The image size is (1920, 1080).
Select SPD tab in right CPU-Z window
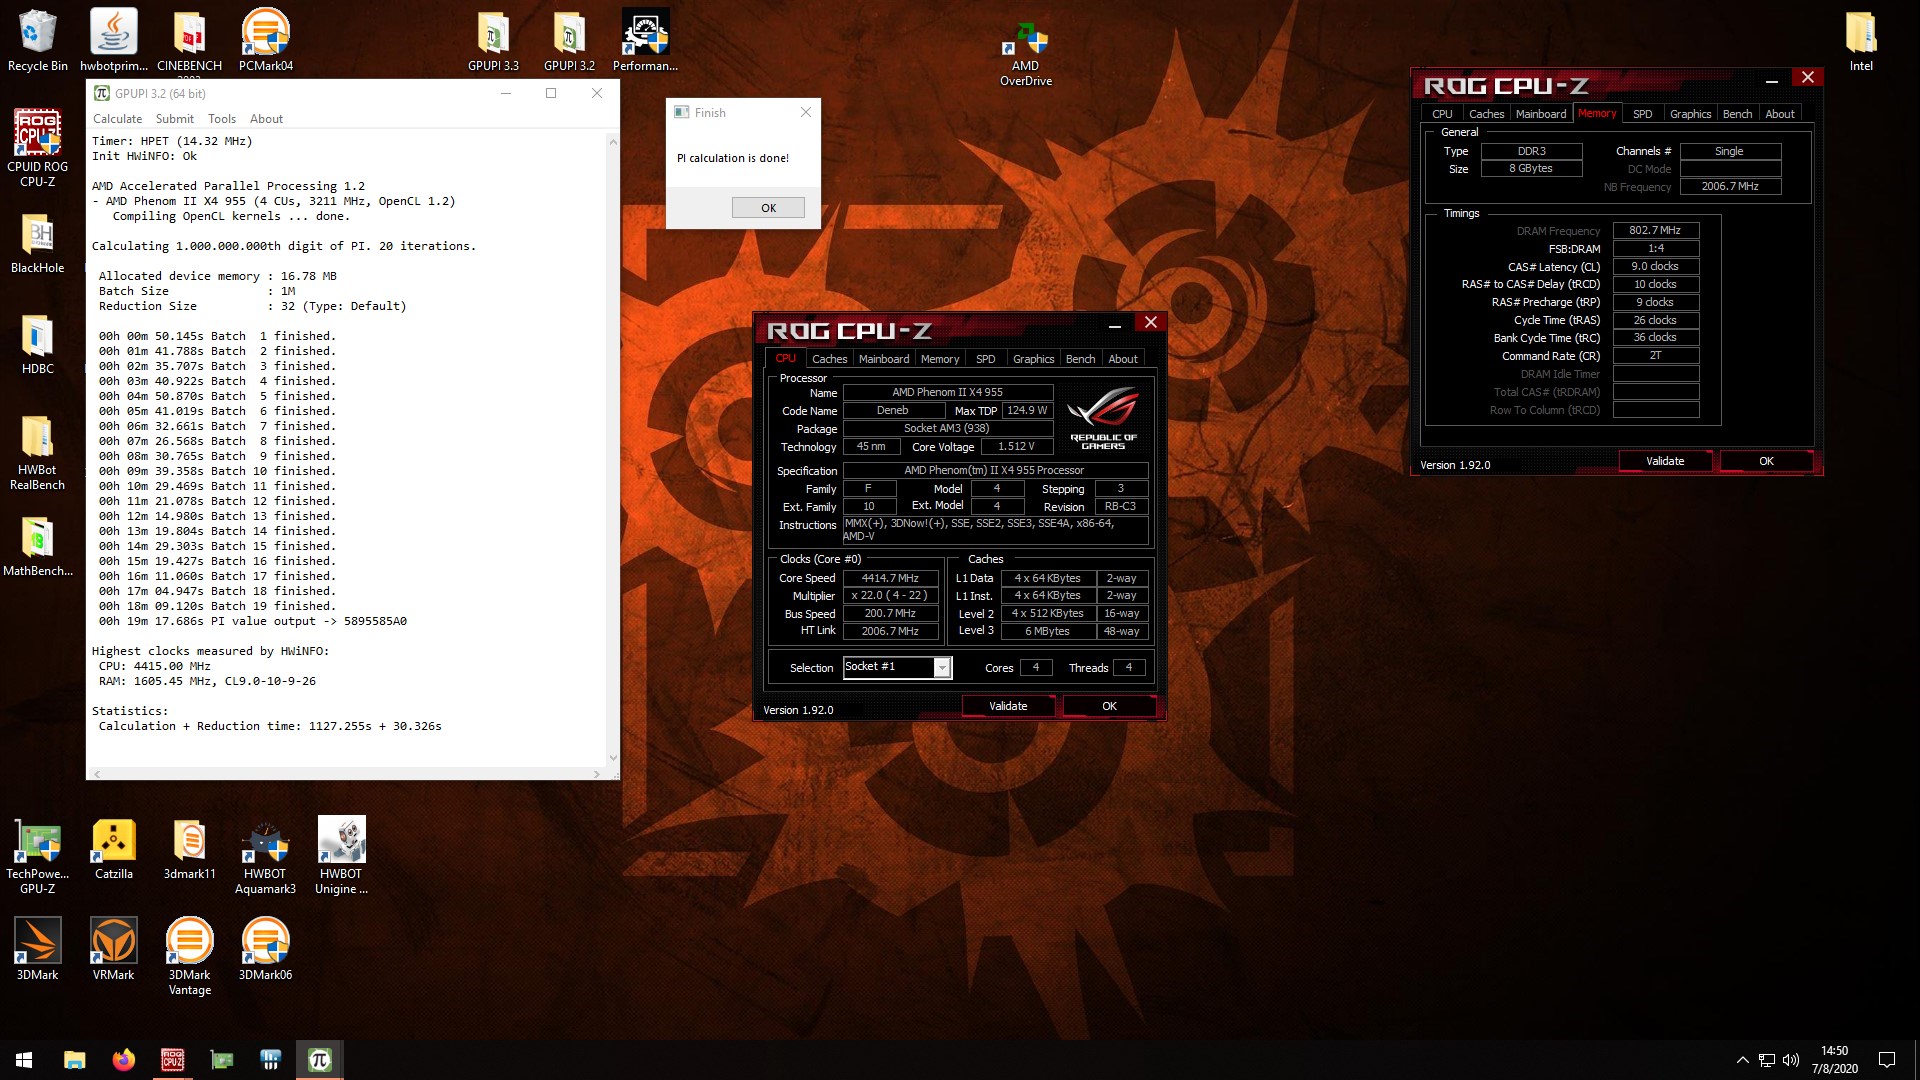click(1642, 114)
